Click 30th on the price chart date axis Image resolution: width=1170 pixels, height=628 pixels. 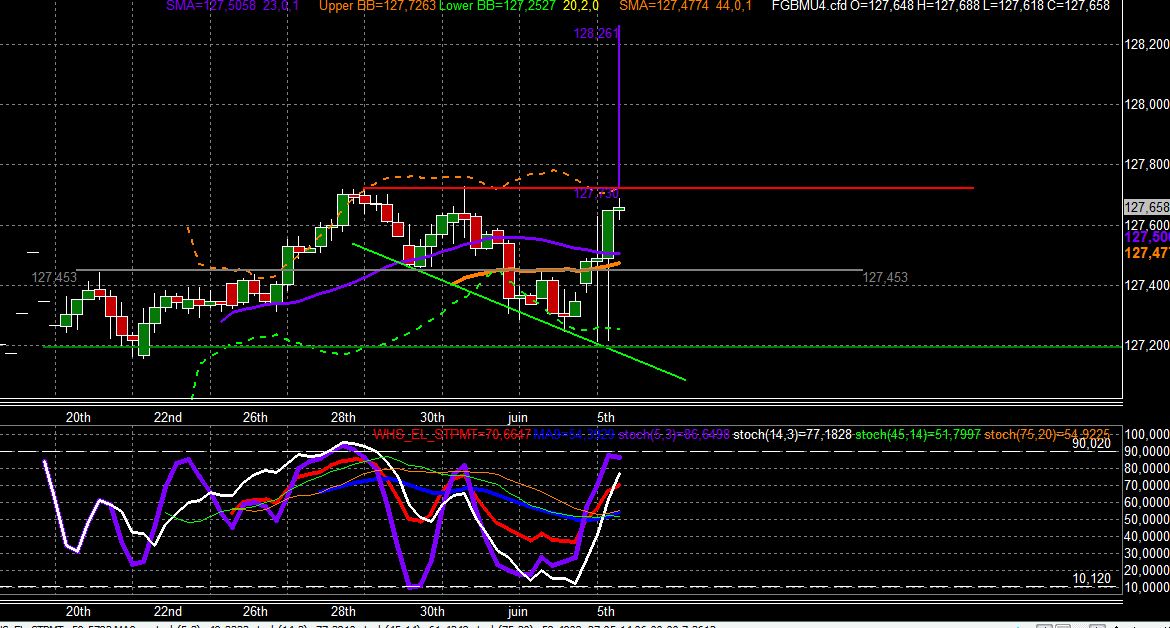pos(432,417)
